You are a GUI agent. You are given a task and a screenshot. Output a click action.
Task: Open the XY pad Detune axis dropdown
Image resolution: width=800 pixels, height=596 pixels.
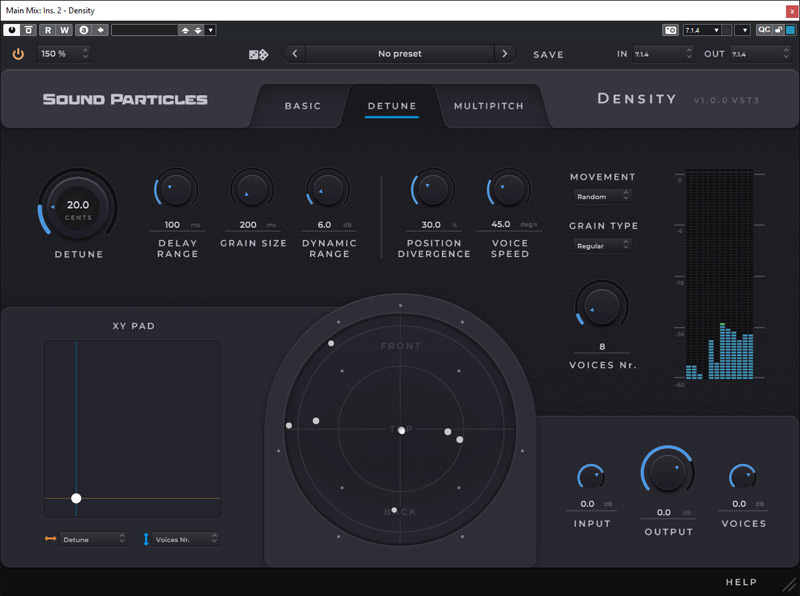[94, 539]
